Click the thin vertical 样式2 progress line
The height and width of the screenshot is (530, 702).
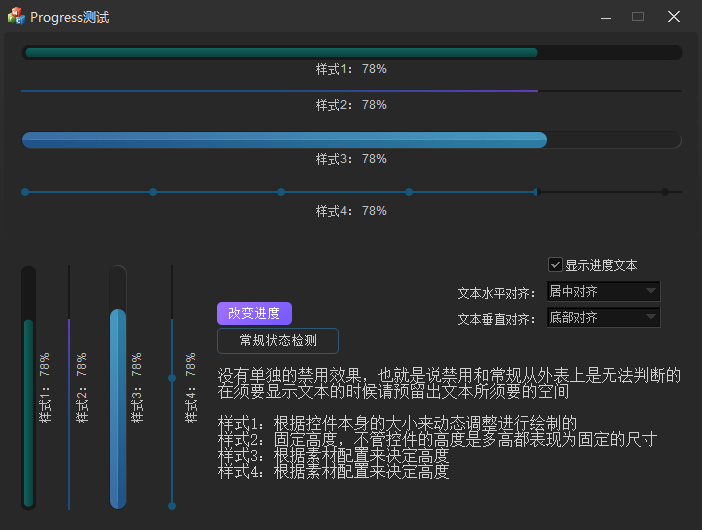point(69,388)
